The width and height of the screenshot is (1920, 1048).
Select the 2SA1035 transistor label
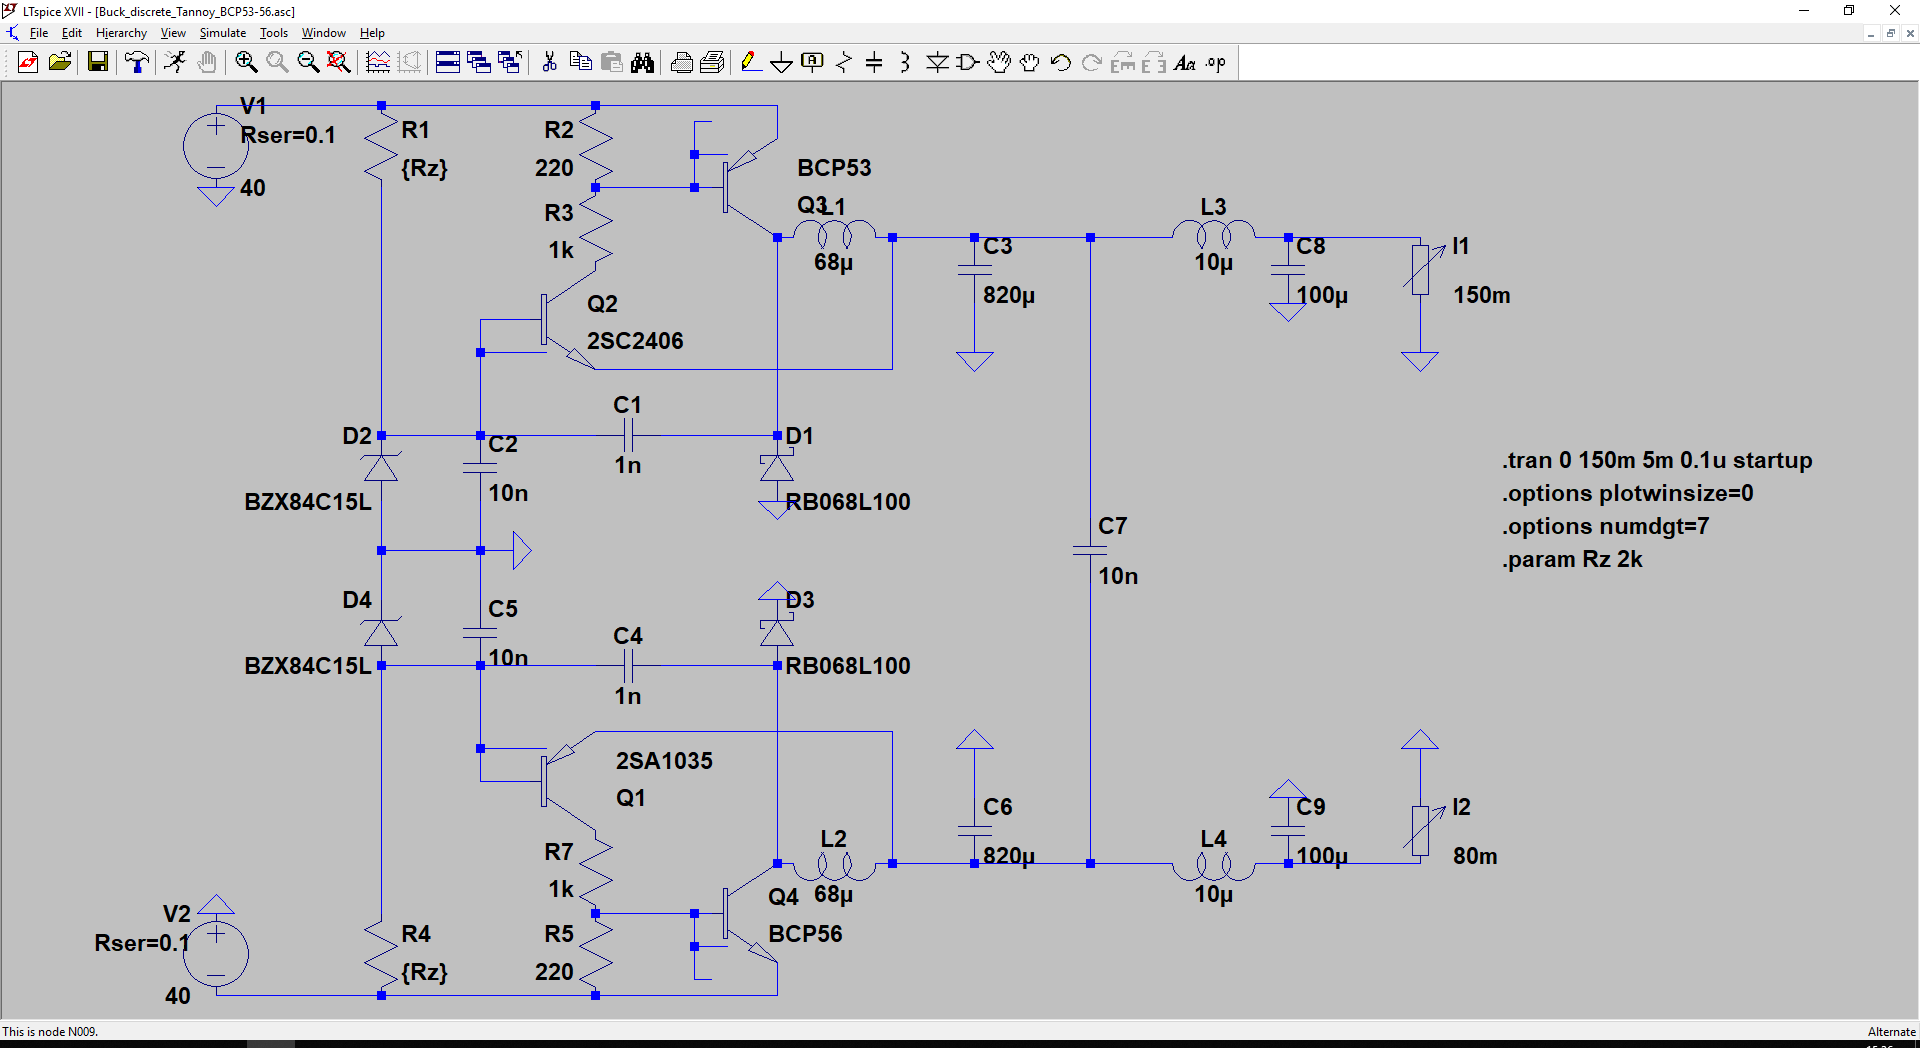tap(664, 761)
